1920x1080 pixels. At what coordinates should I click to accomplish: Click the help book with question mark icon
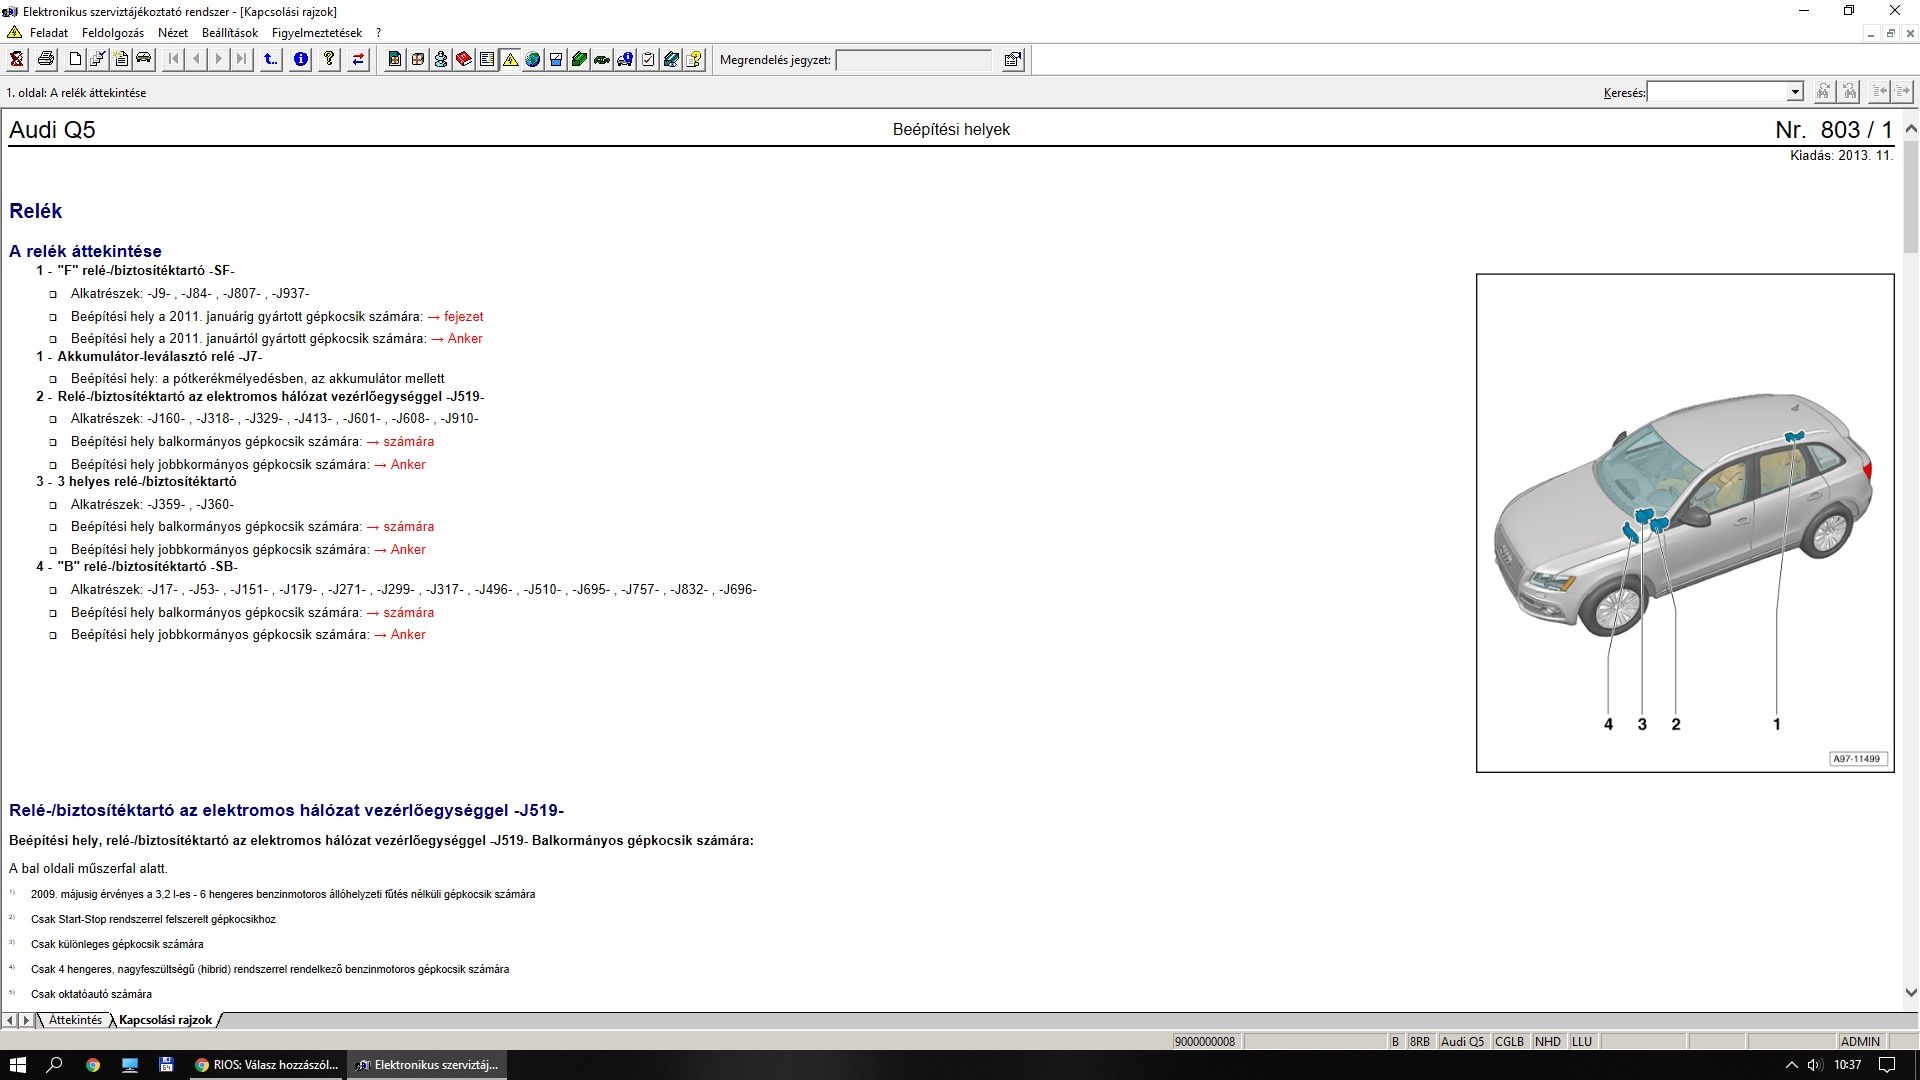(694, 60)
